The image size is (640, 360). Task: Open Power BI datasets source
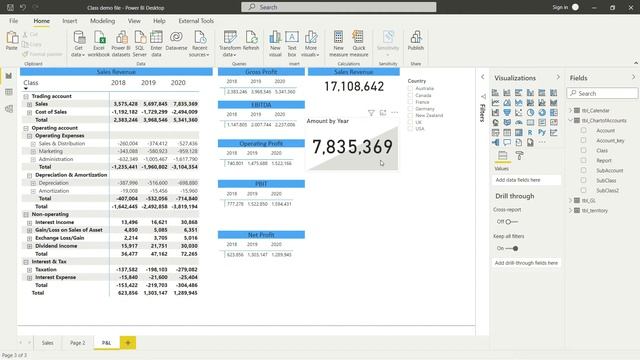(x=121, y=43)
